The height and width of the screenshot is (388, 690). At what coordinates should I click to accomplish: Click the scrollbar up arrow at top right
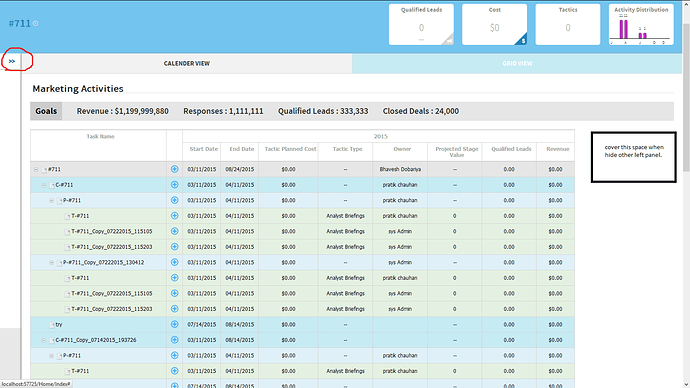[686, 4]
